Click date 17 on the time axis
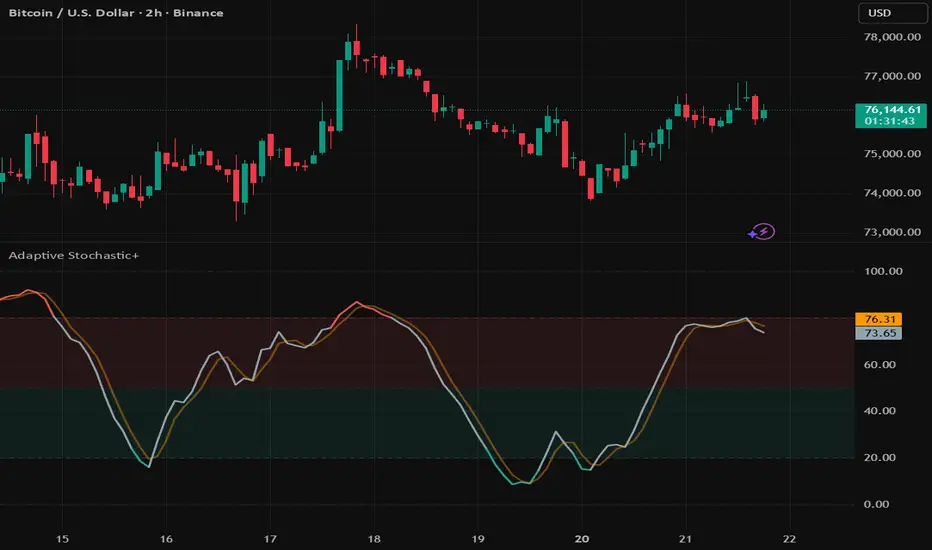Image resolution: width=932 pixels, height=550 pixels. coord(270,539)
